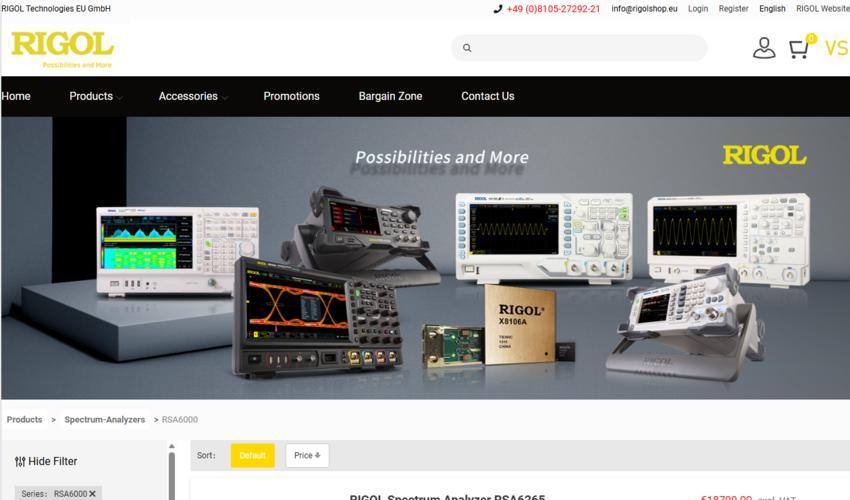Go to Bargain Zone

(x=390, y=96)
